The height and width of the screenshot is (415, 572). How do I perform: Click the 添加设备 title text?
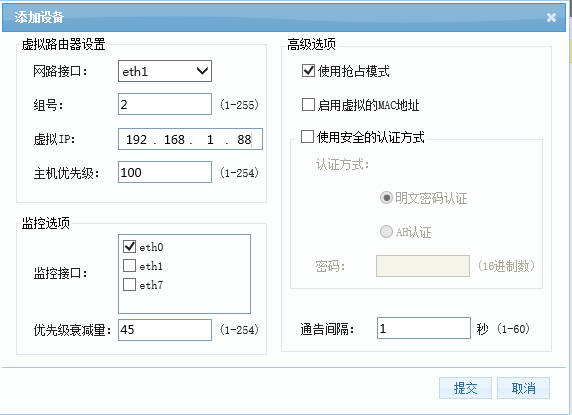39,17
